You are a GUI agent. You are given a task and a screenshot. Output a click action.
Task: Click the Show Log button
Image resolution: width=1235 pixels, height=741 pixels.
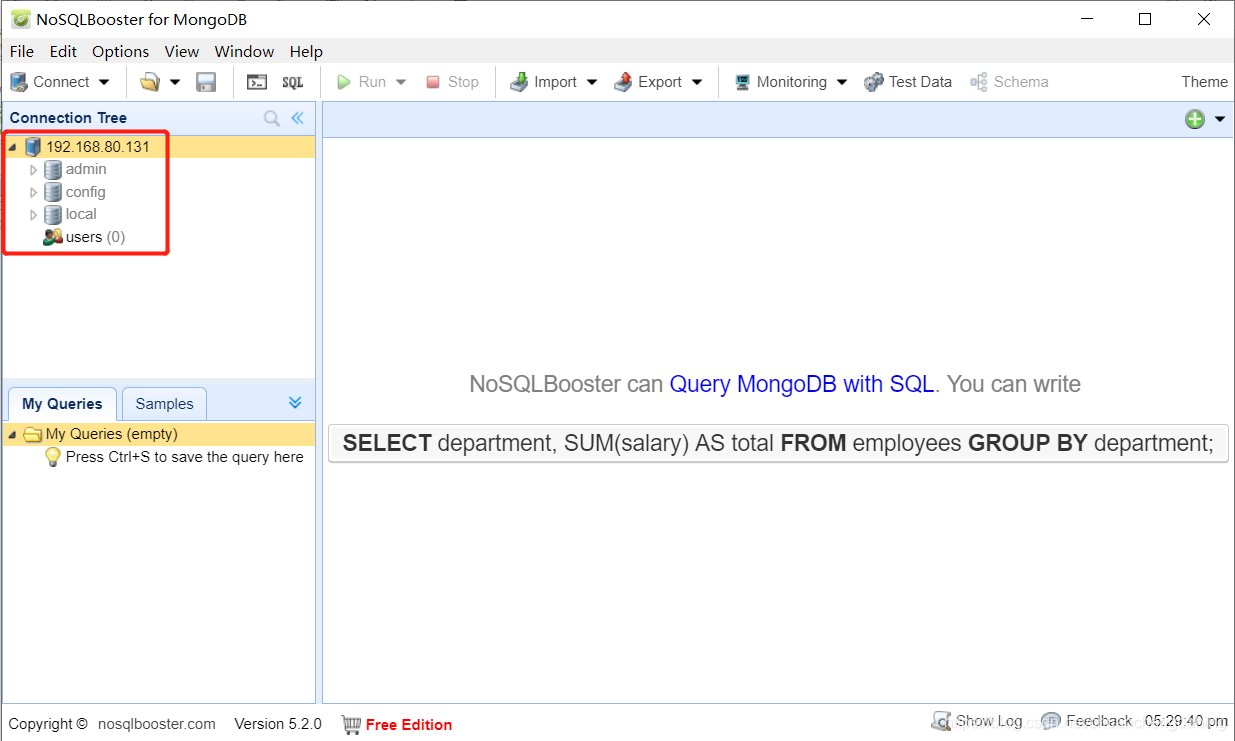977,721
